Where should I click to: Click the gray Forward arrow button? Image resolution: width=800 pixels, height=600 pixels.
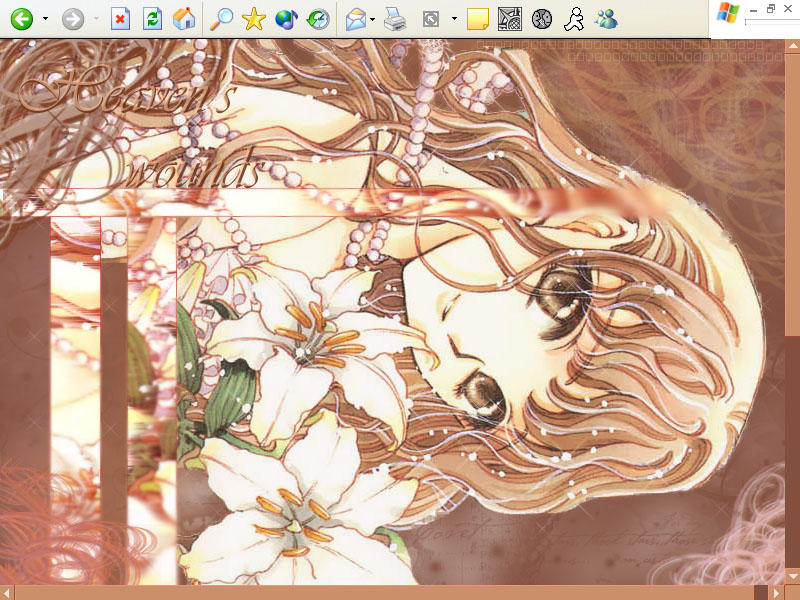coord(73,19)
